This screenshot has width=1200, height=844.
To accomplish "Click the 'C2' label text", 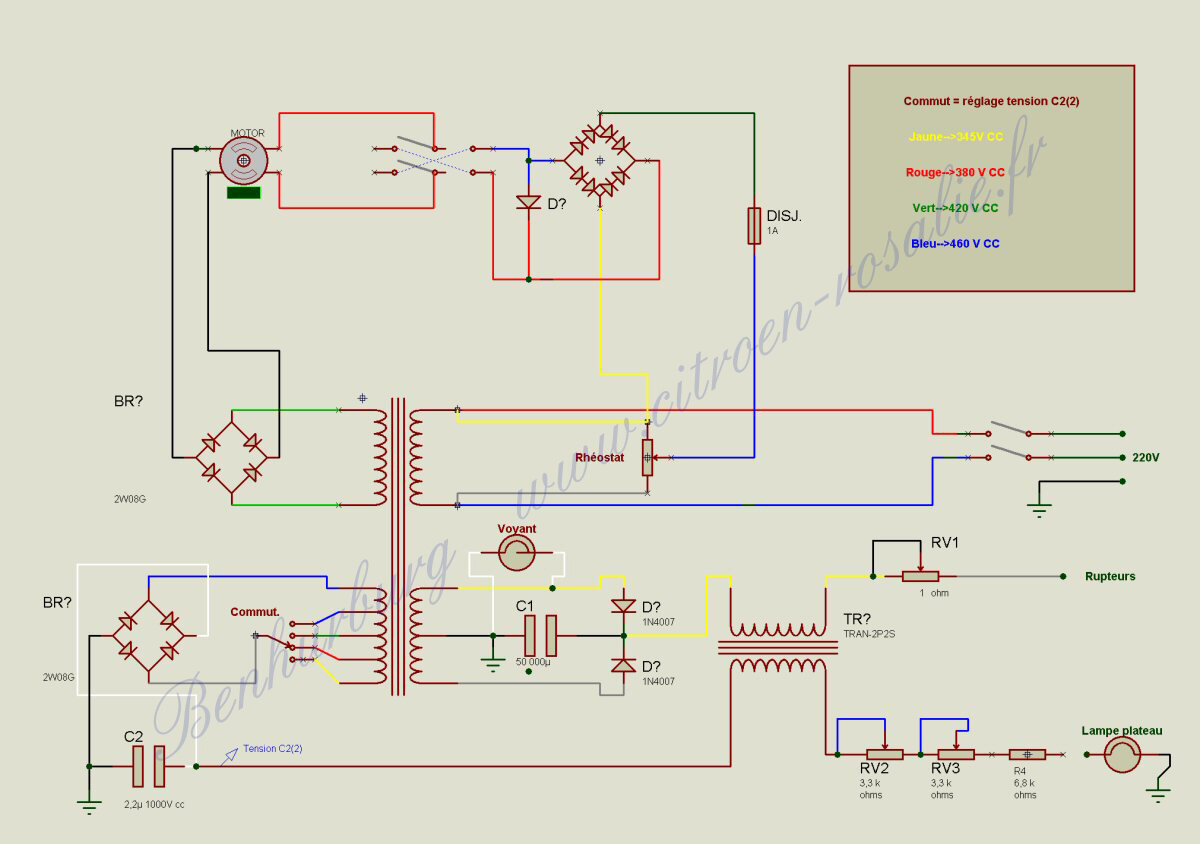I will [134, 737].
